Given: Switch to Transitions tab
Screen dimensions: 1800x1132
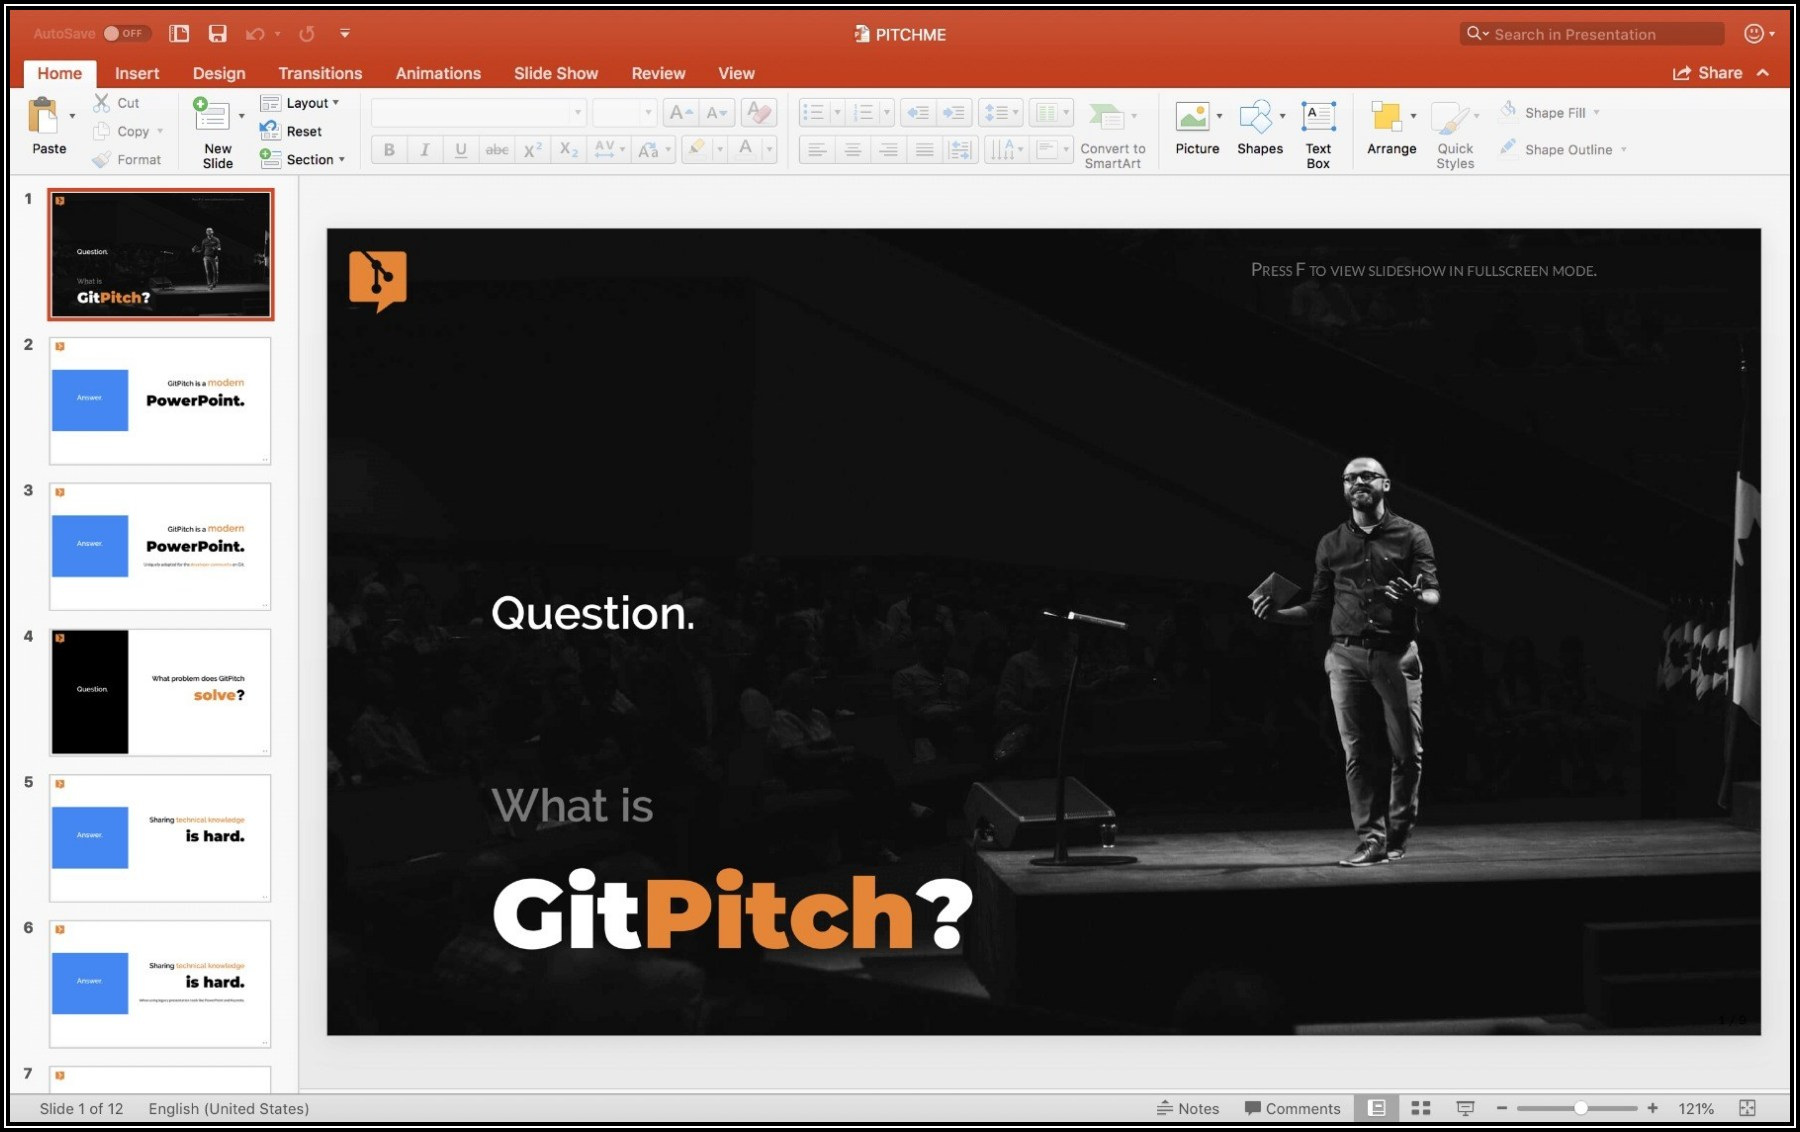Looking at the screenshot, I should tap(320, 73).
